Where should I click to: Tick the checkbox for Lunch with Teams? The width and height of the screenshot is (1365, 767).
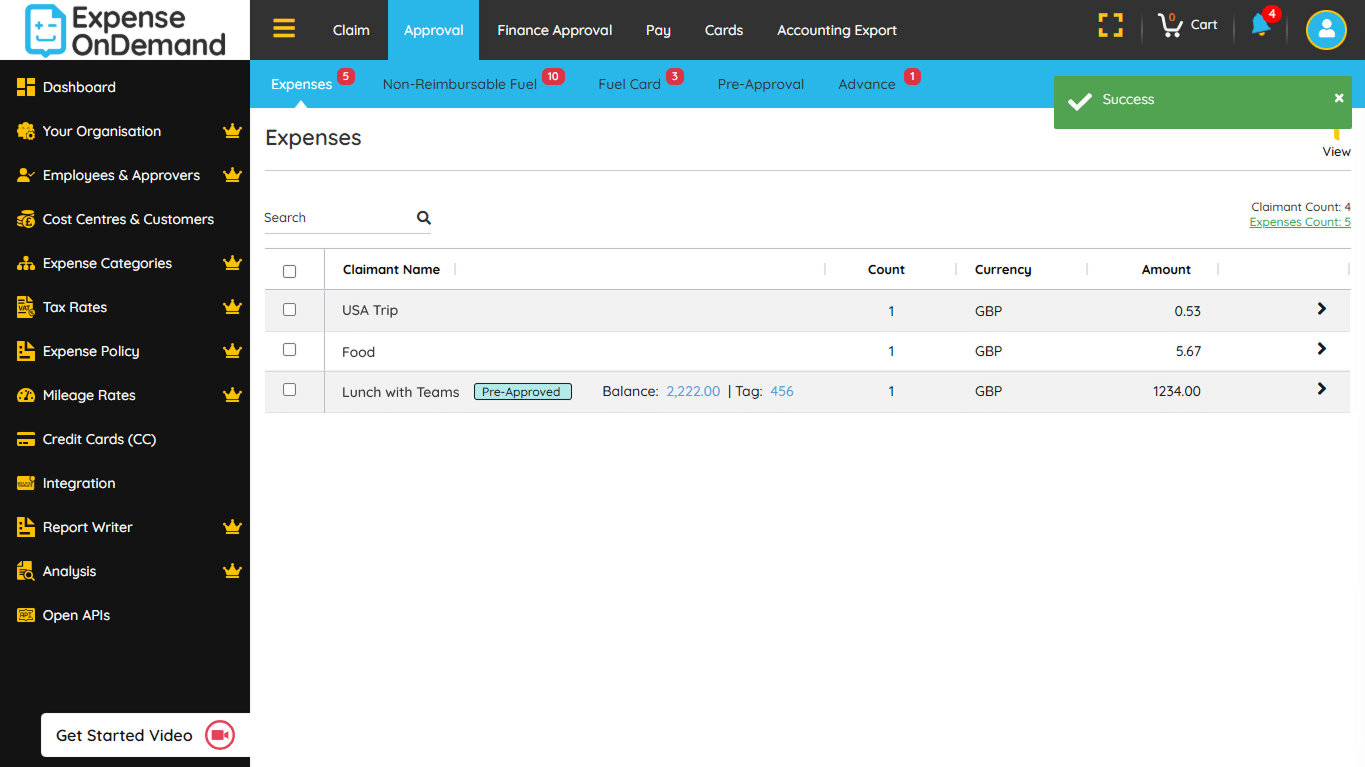[x=289, y=390]
